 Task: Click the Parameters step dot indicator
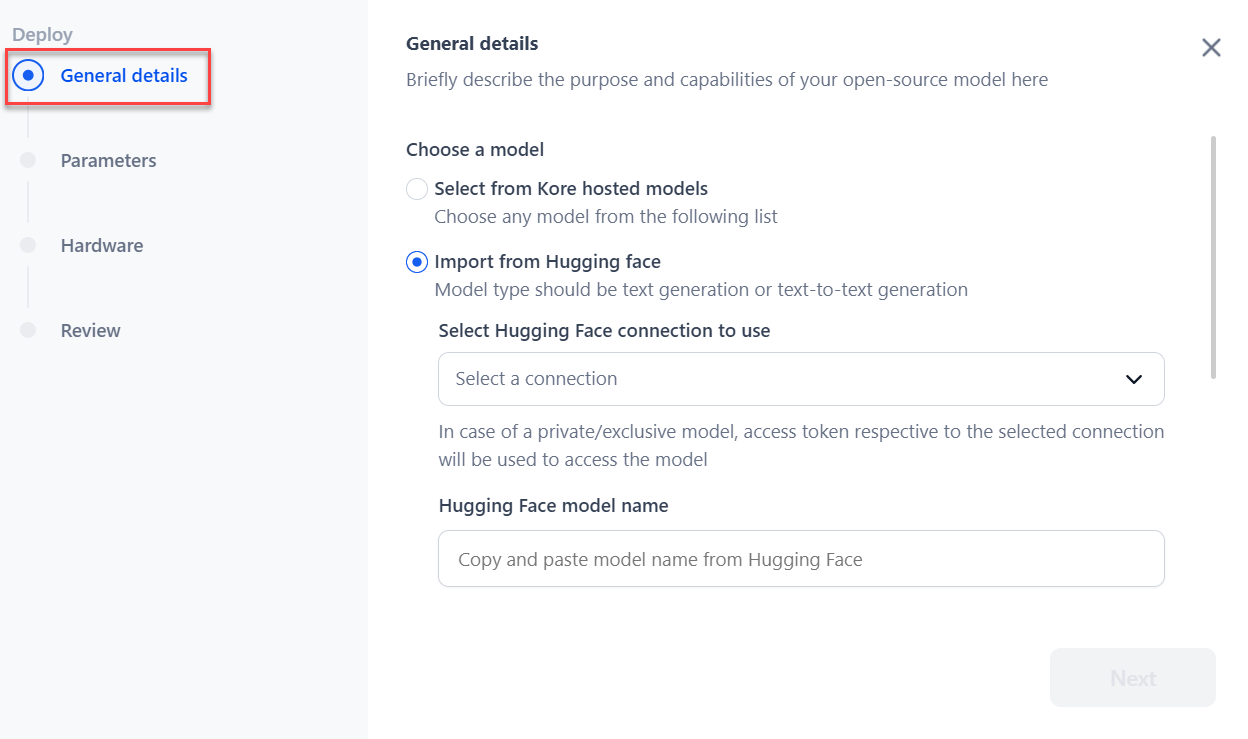point(28,160)
